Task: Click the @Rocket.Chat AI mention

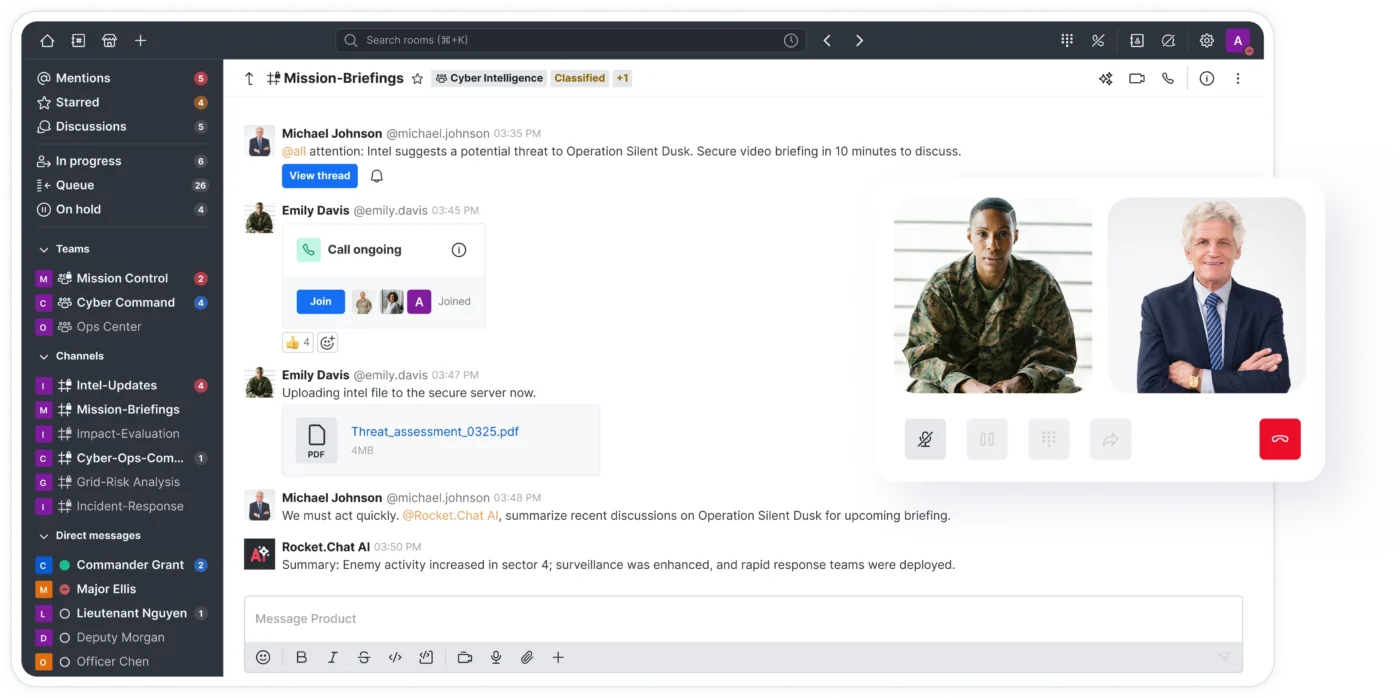Action: (451, 516)
